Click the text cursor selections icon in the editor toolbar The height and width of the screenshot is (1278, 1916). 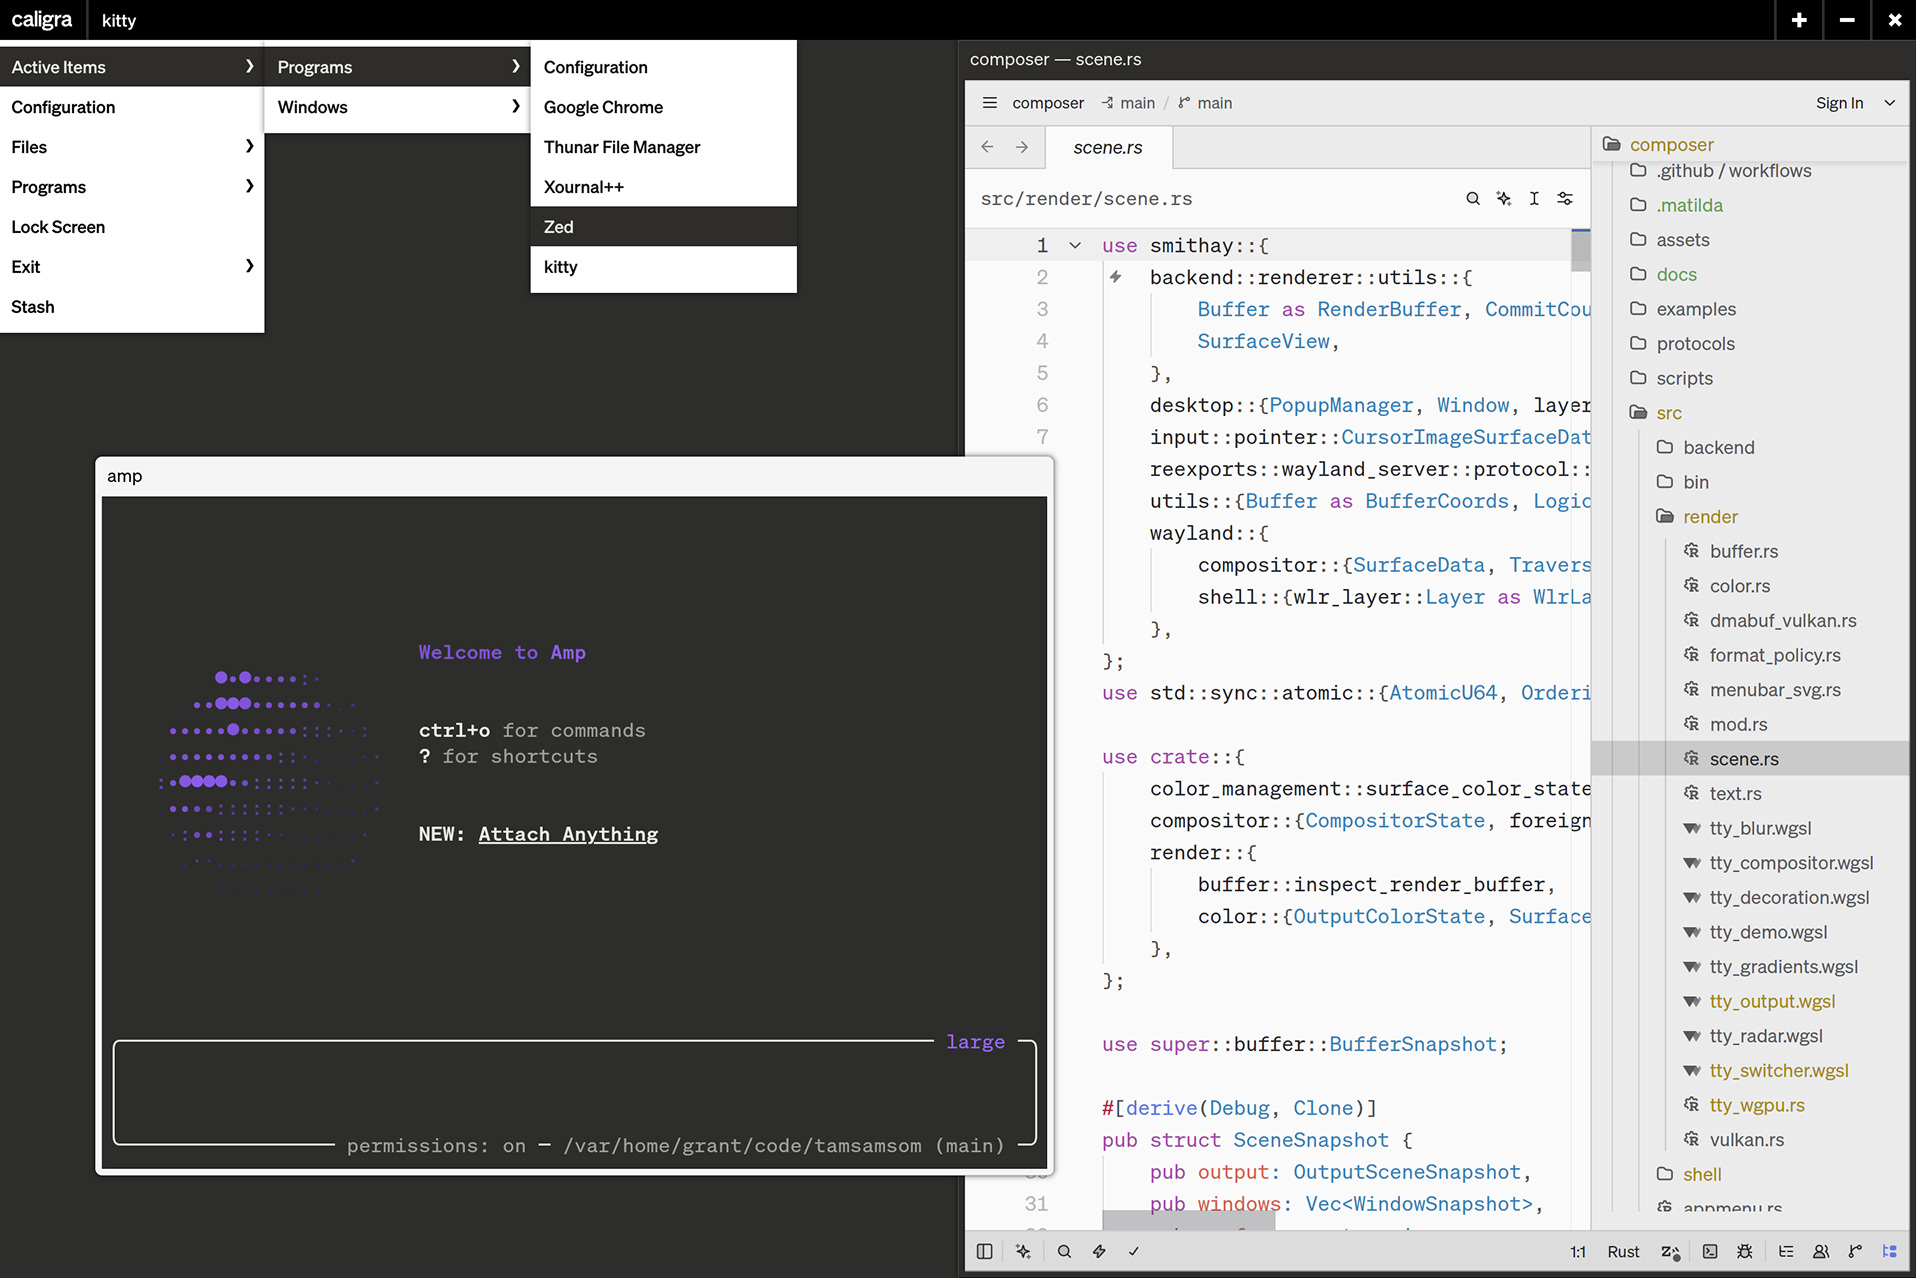pyautogui.click(x=1534, y=199)
